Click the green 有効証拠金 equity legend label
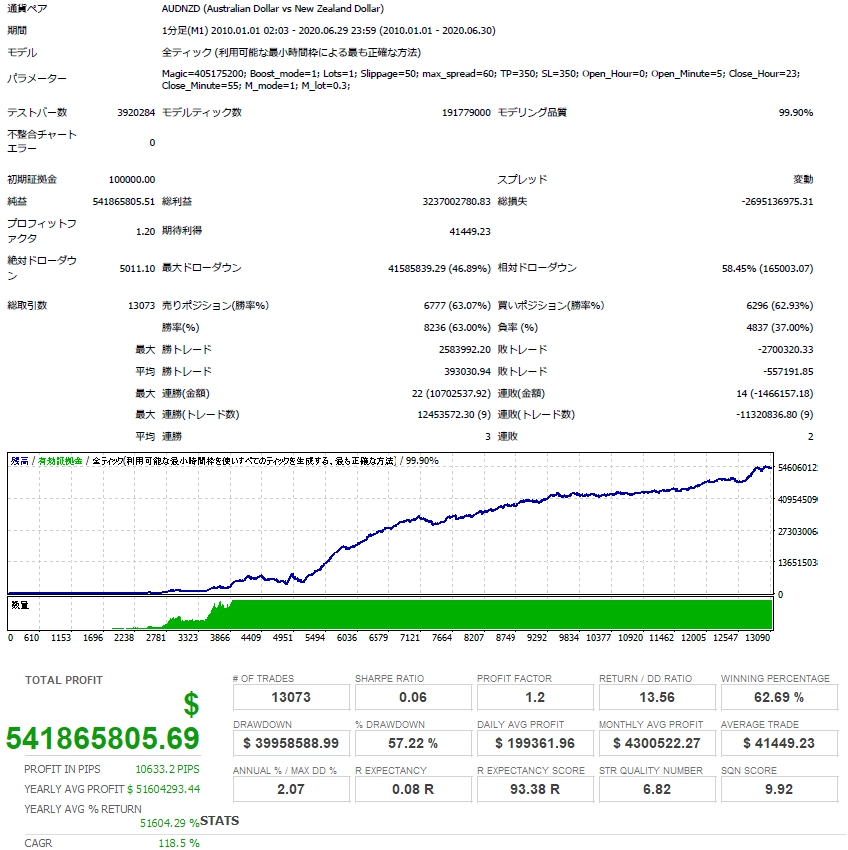 tap(60, 461)
